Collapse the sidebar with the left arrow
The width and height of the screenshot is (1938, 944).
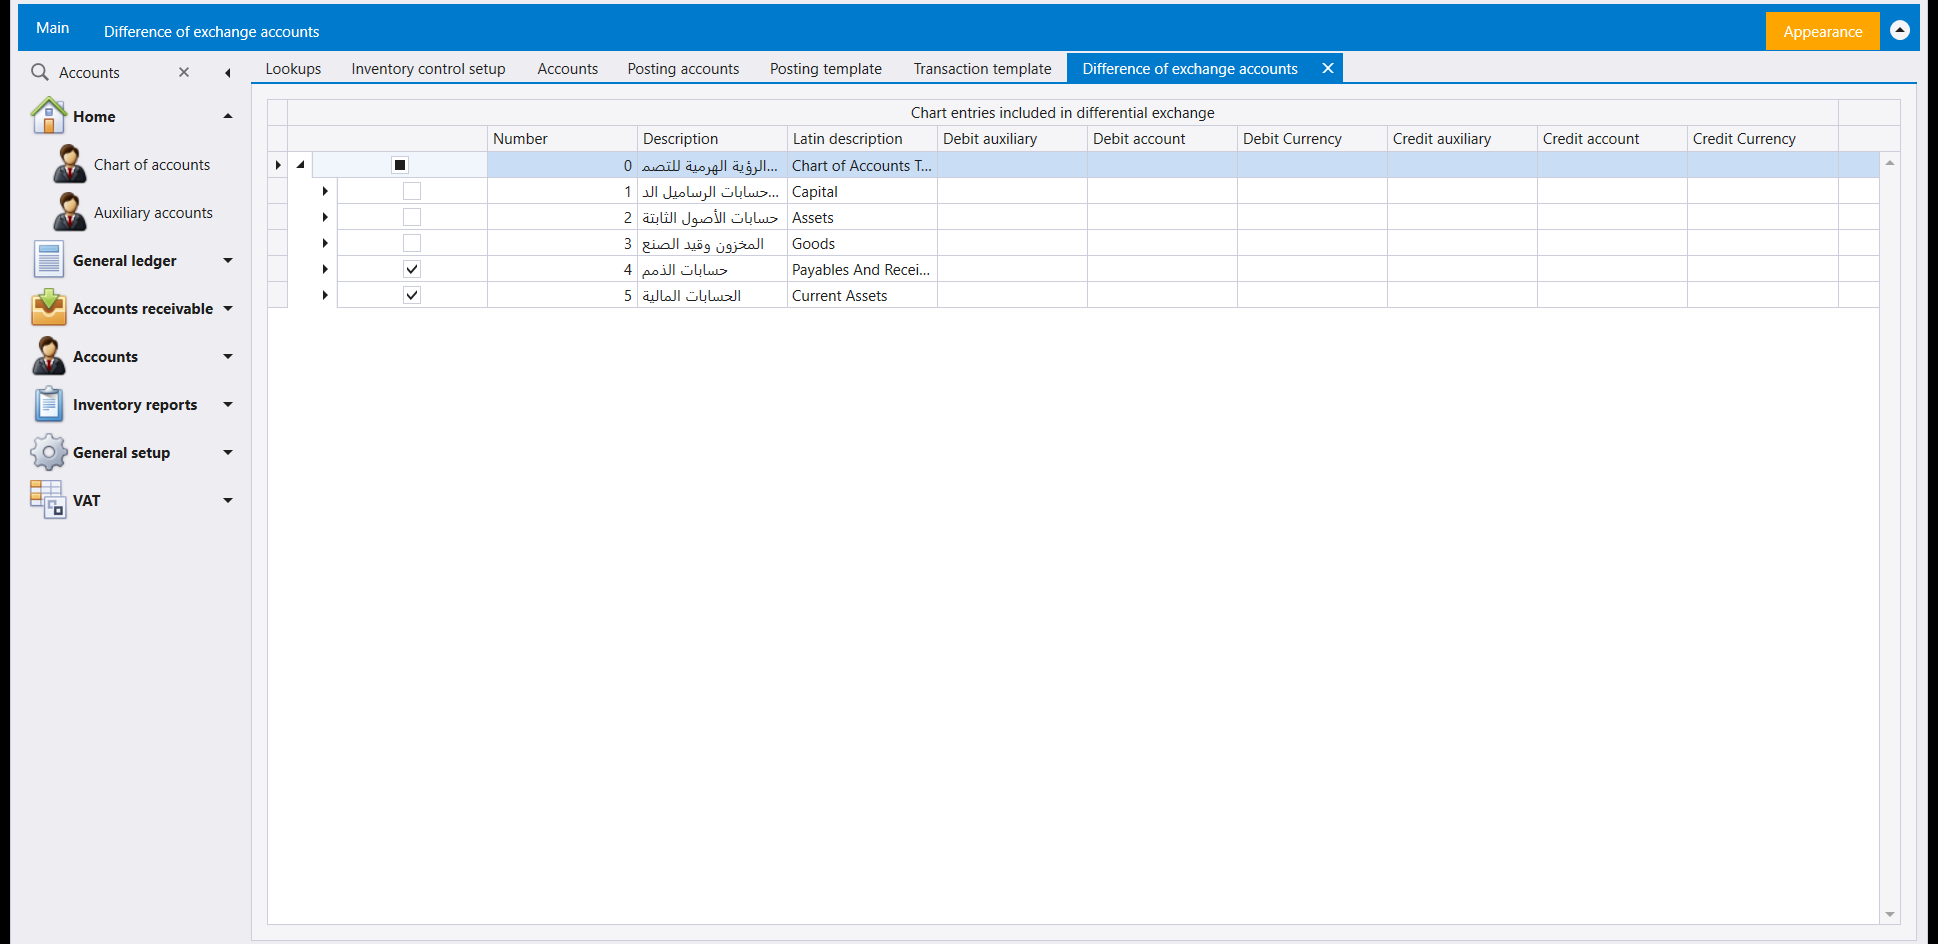[228, 72]
